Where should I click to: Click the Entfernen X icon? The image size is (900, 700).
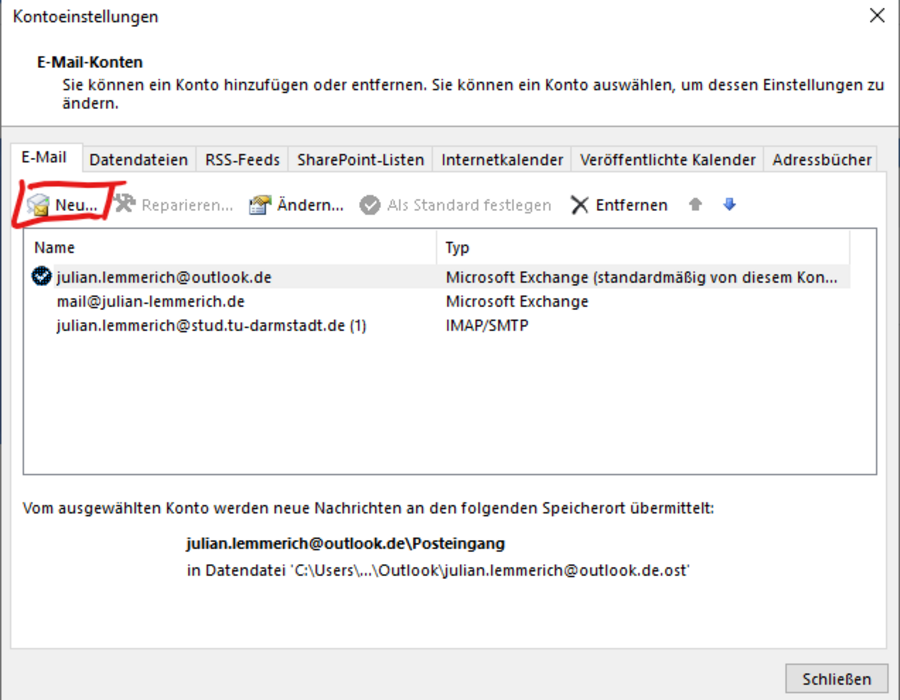coord(580,205)
